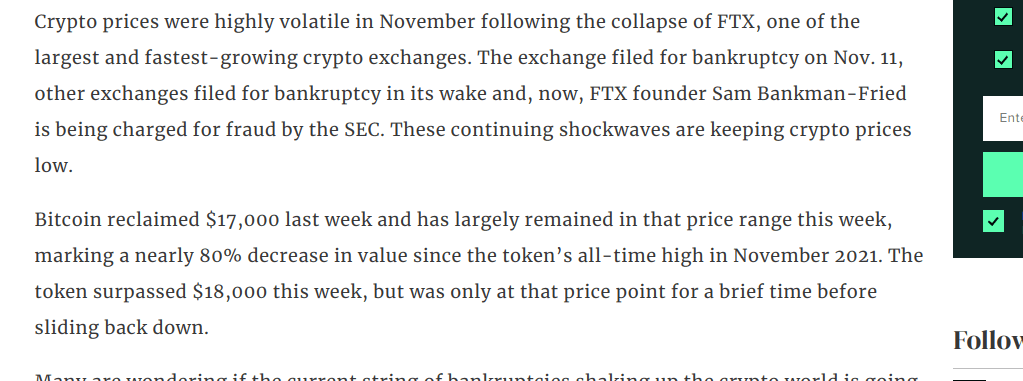Click the green subscribe button
The height and width of the screenshot is (381, 1023).
pyautogui.click(x=1003, y=174)
